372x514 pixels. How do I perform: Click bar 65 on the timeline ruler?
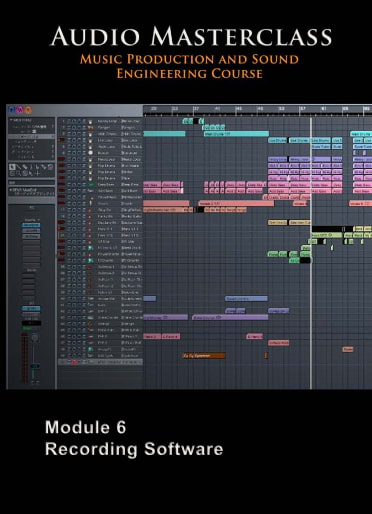click(x=345, y=109)
